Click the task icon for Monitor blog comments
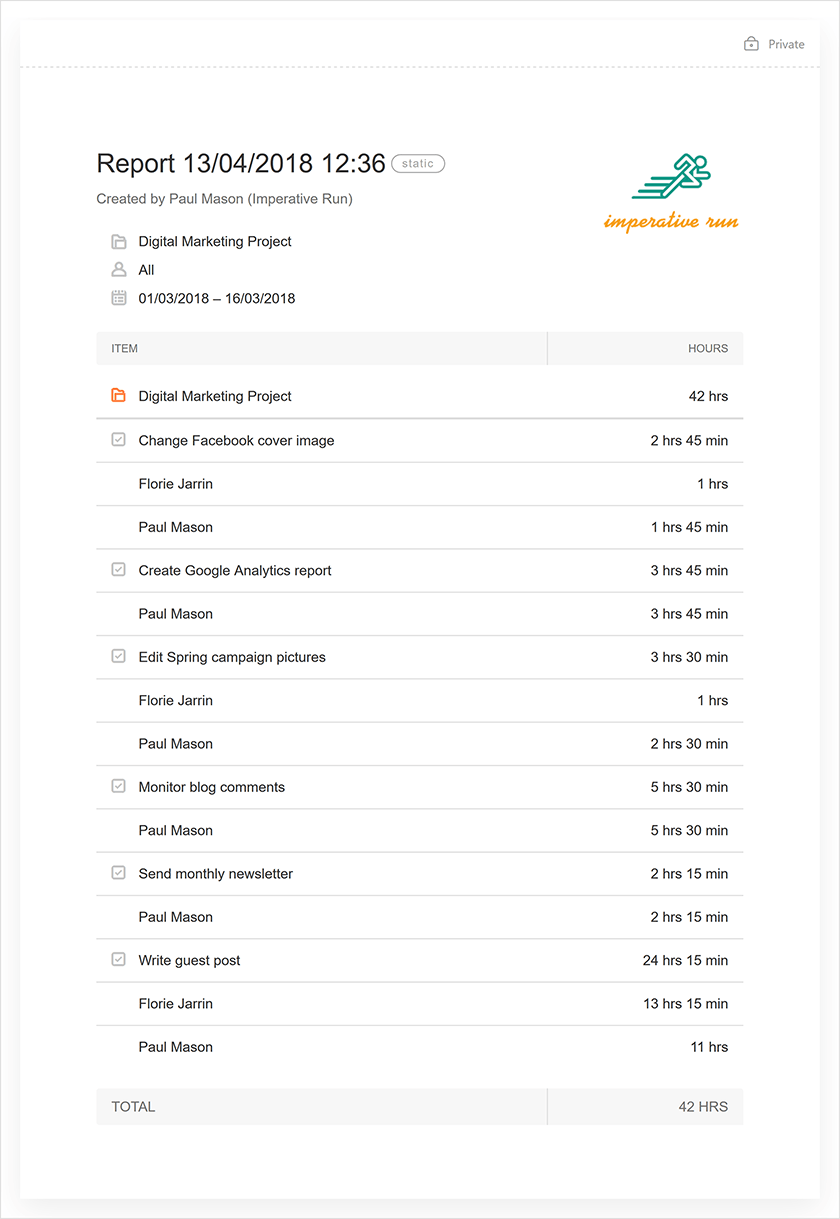840x1219 pixels. pos(118,786)
